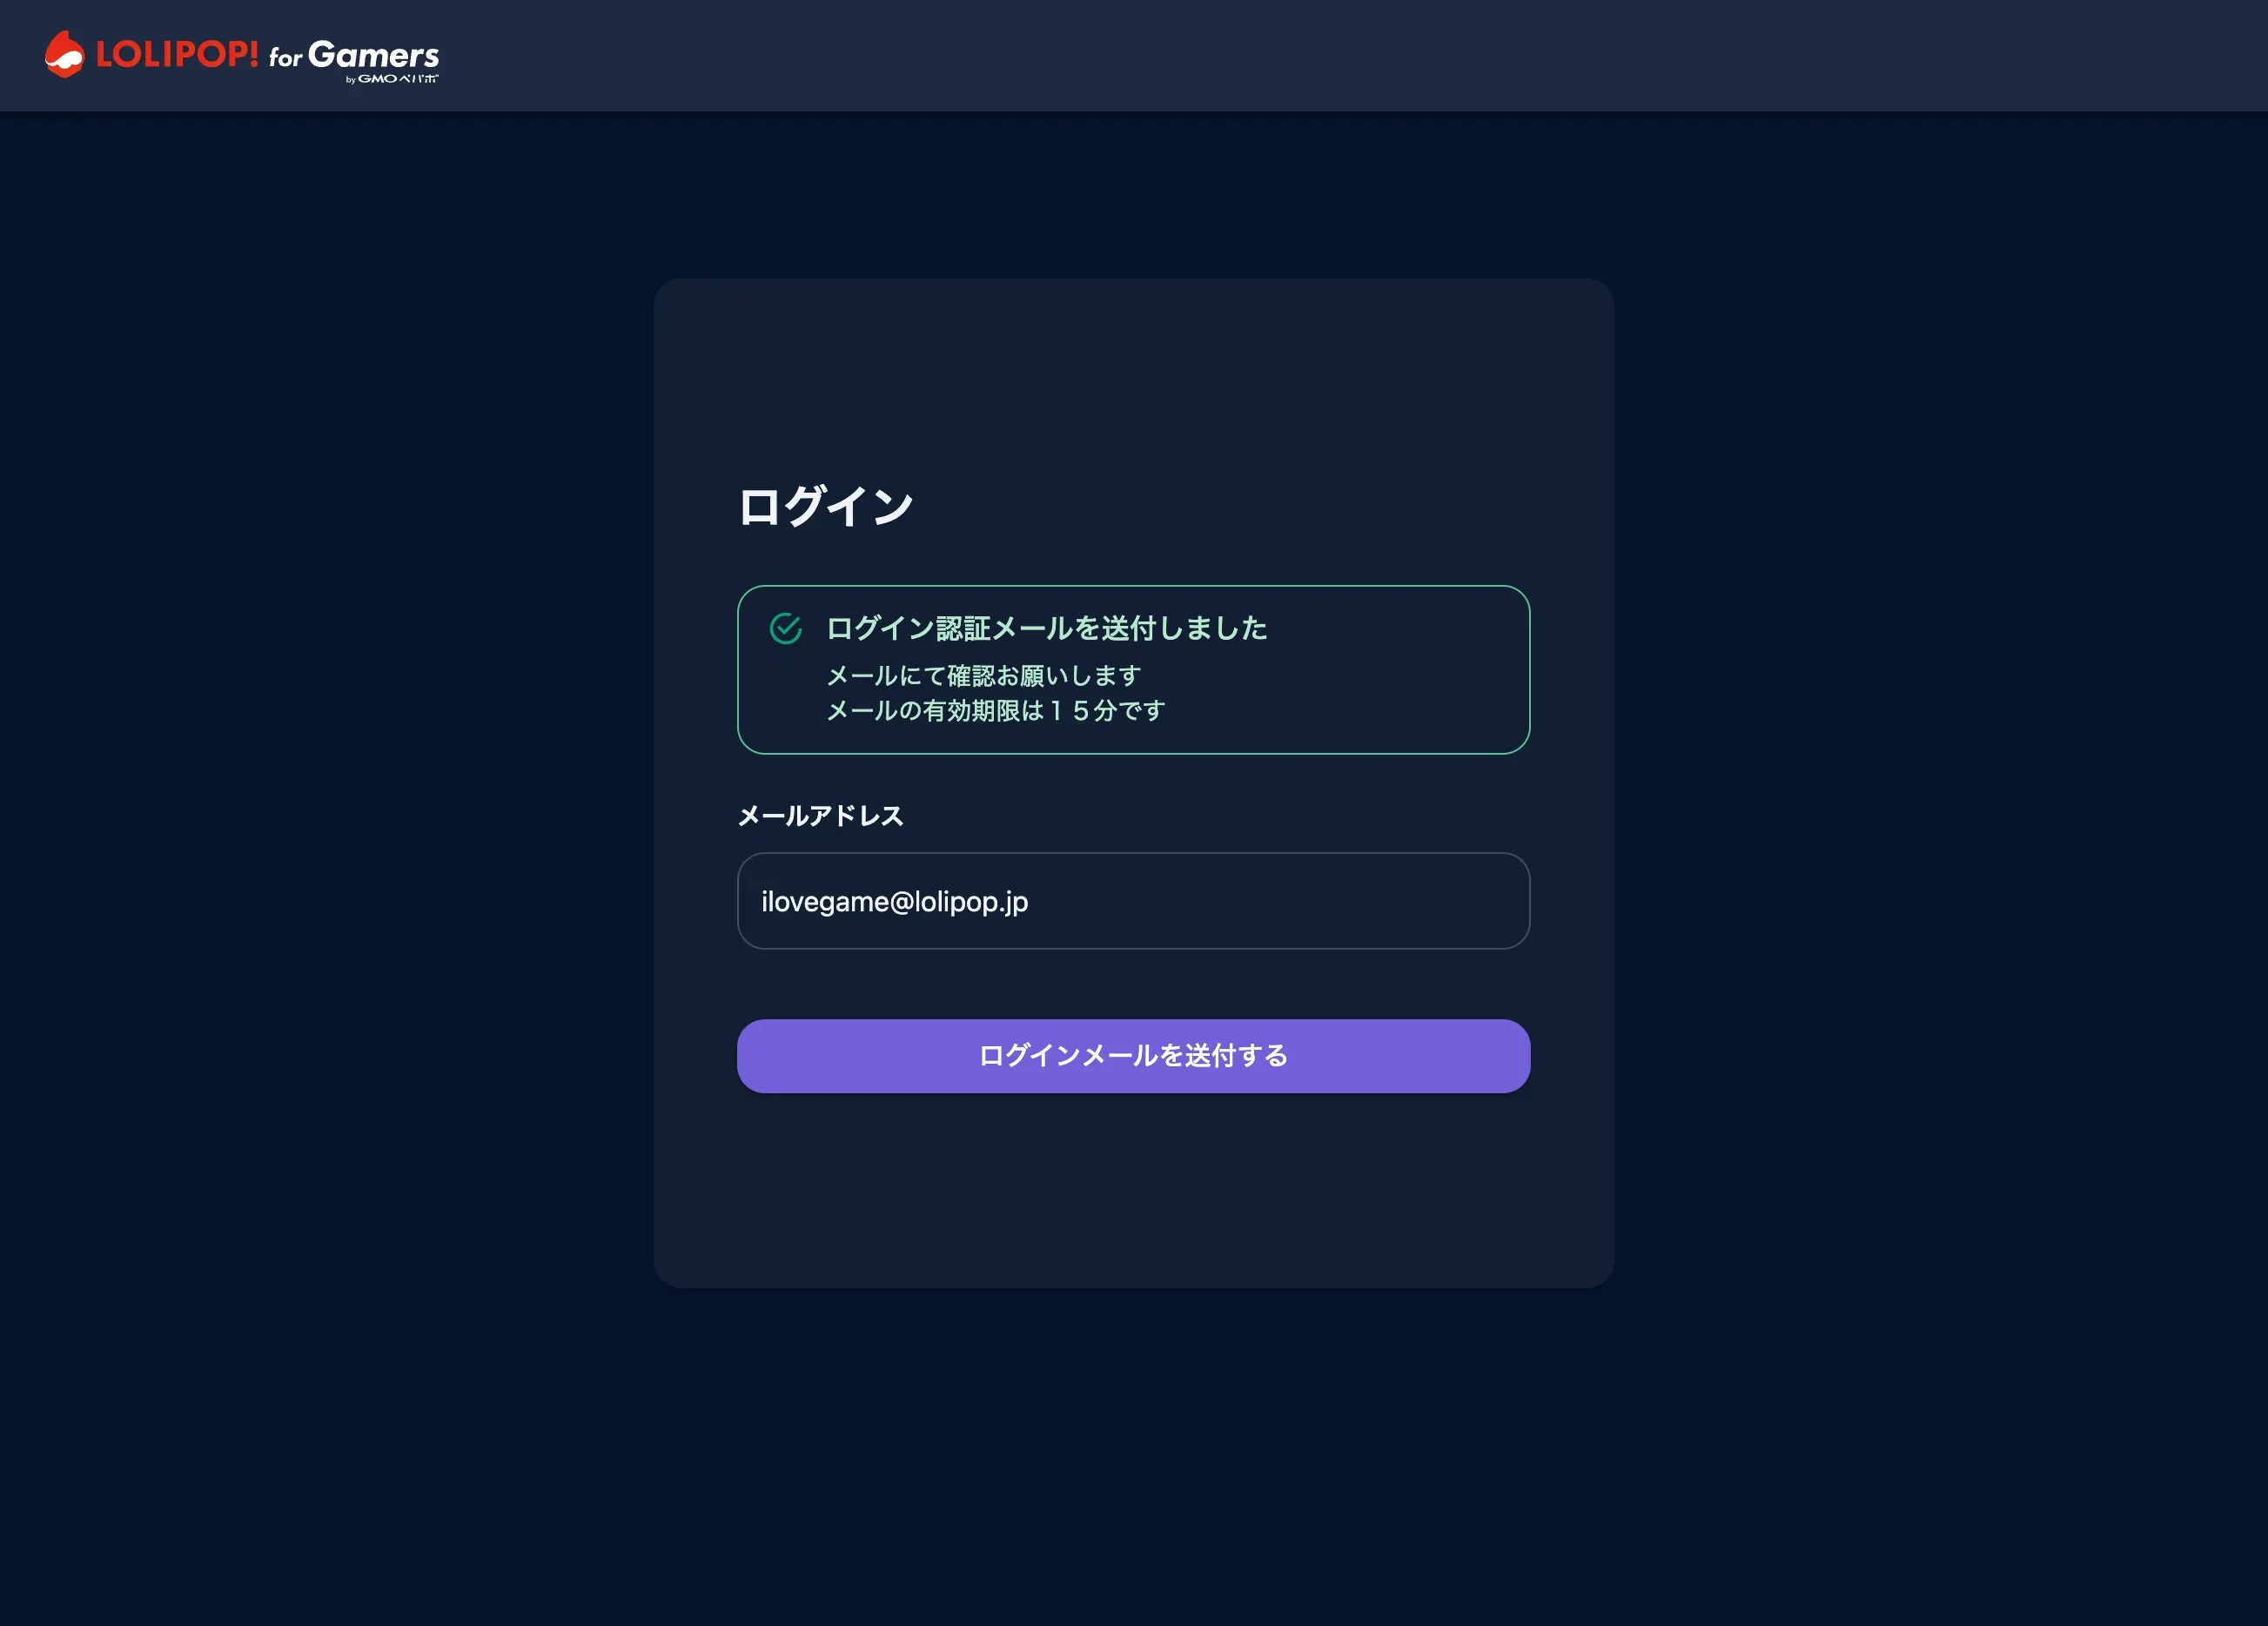
Task: Click the メールの有効期限は15分です message line
Action: 995,711
